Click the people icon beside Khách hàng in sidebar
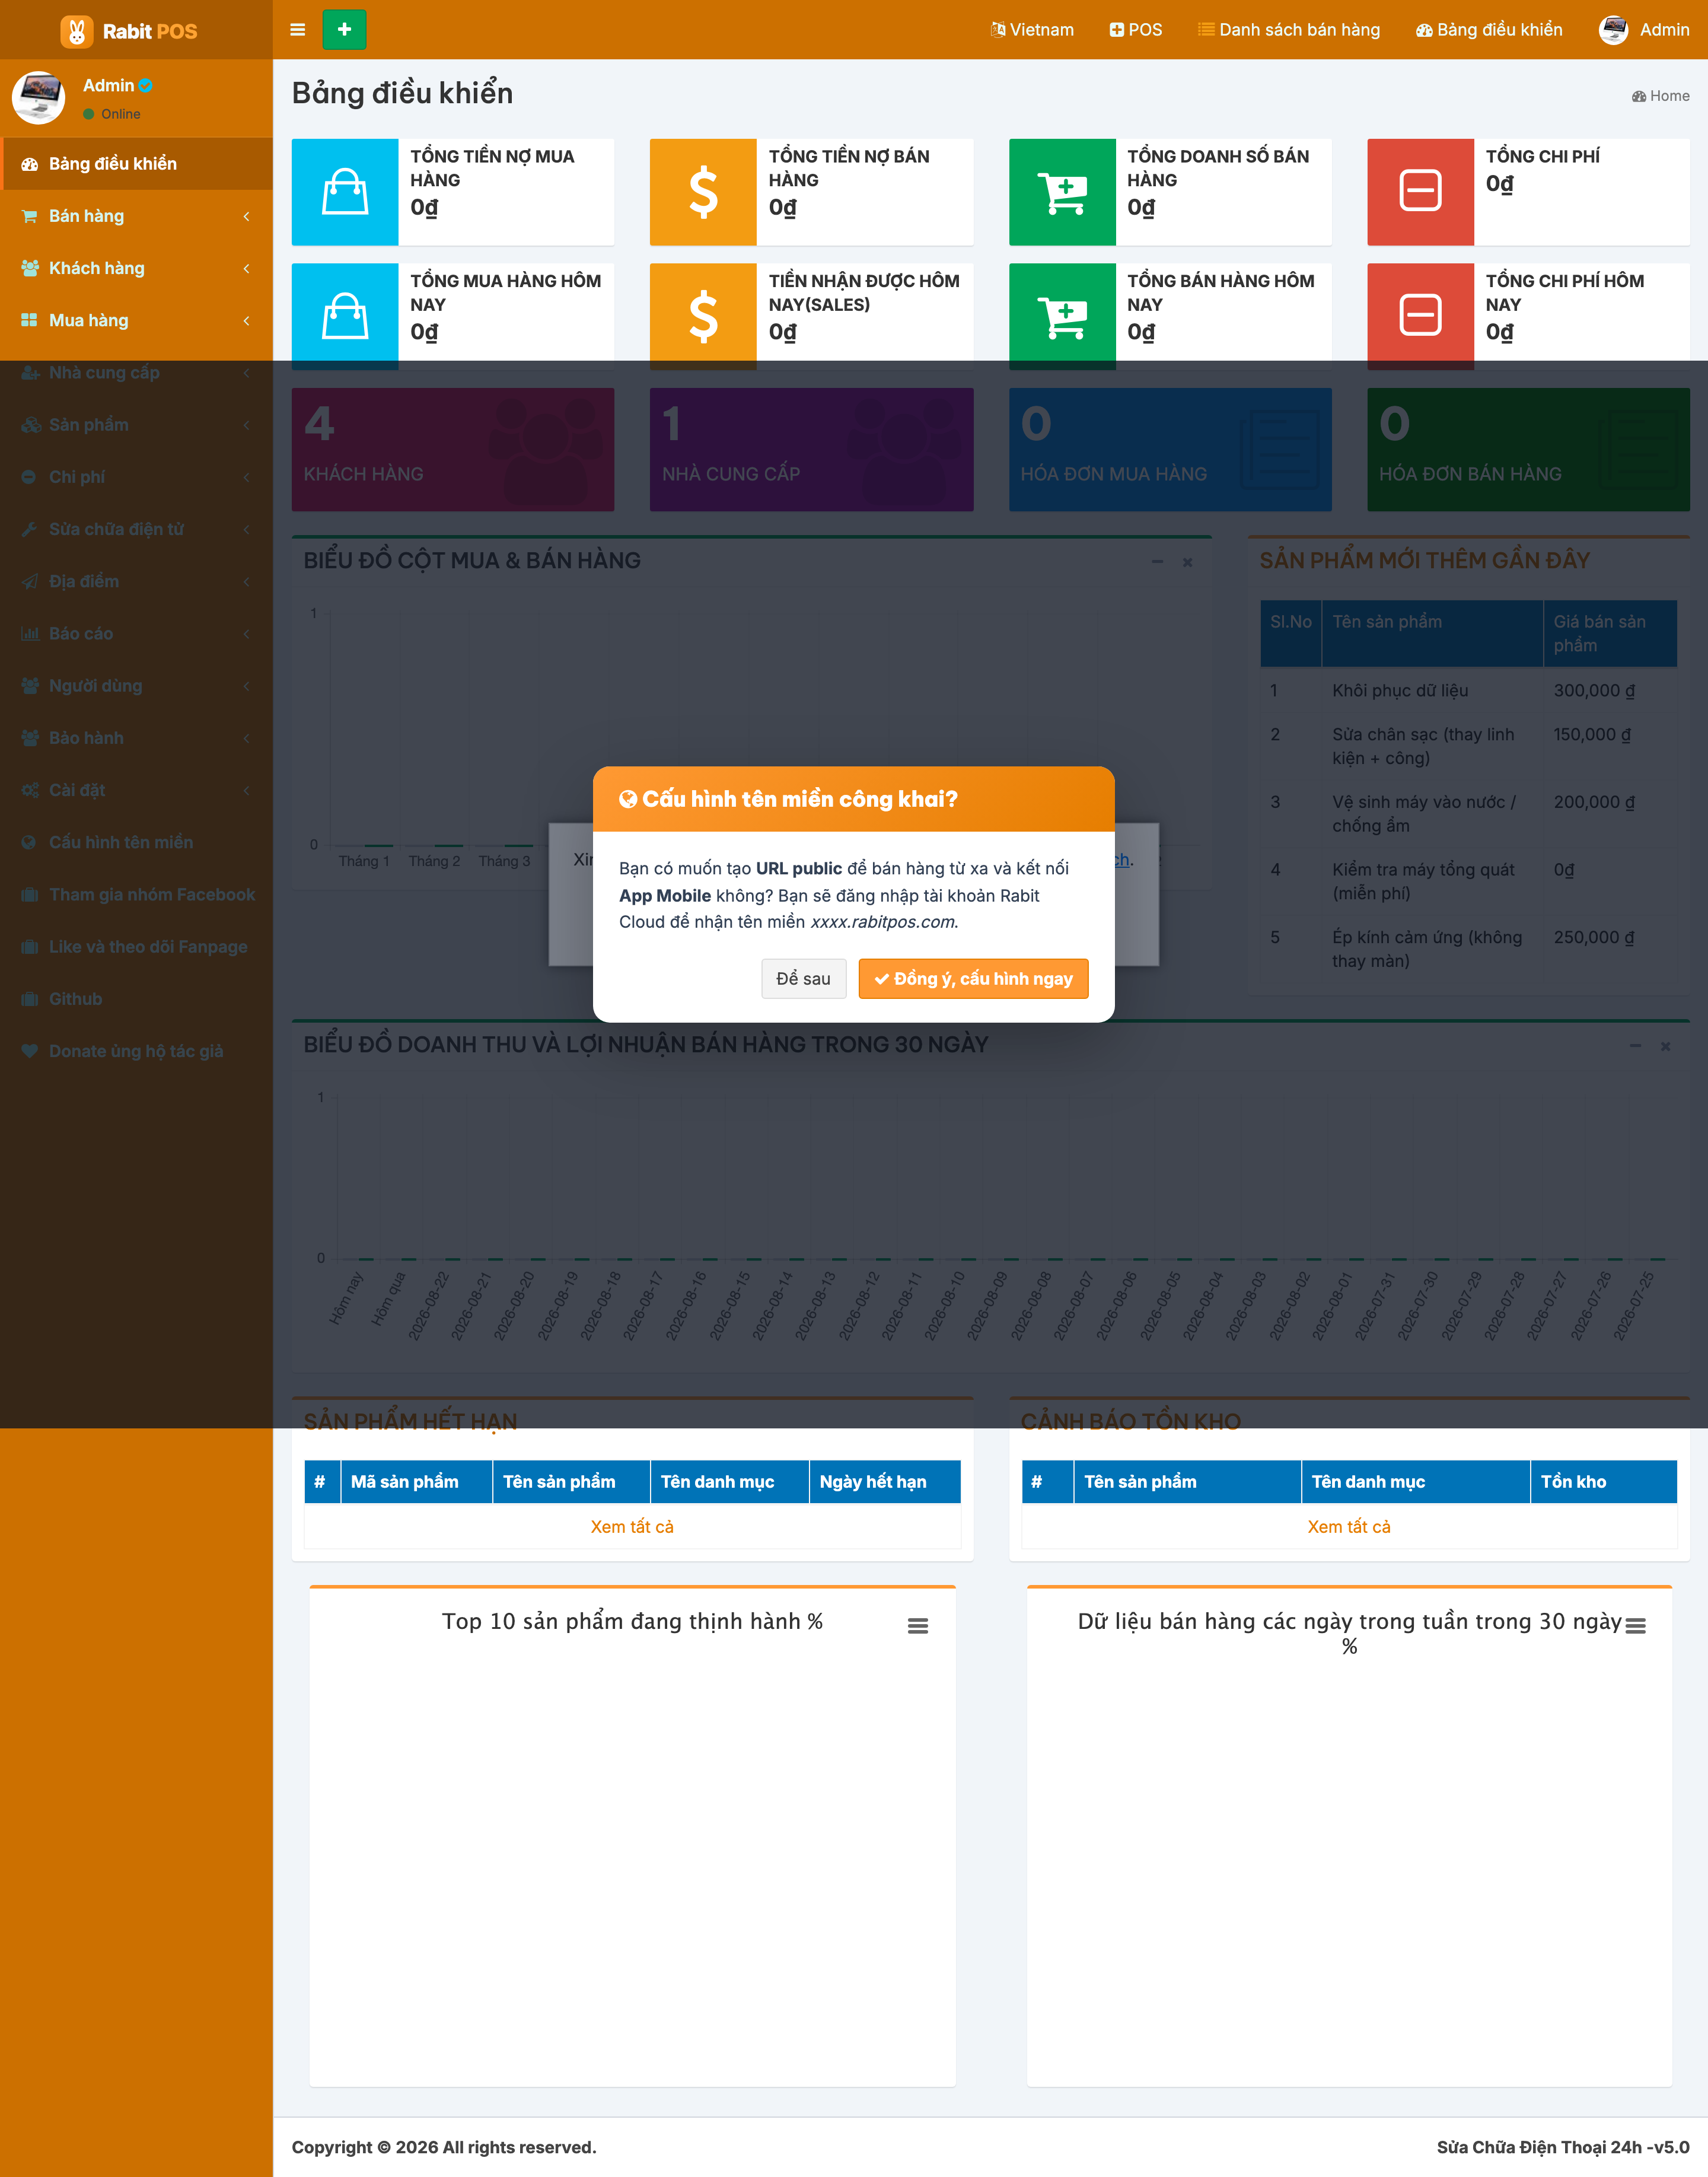This screenshot has height=2177, width=1708. click(30, 268)
